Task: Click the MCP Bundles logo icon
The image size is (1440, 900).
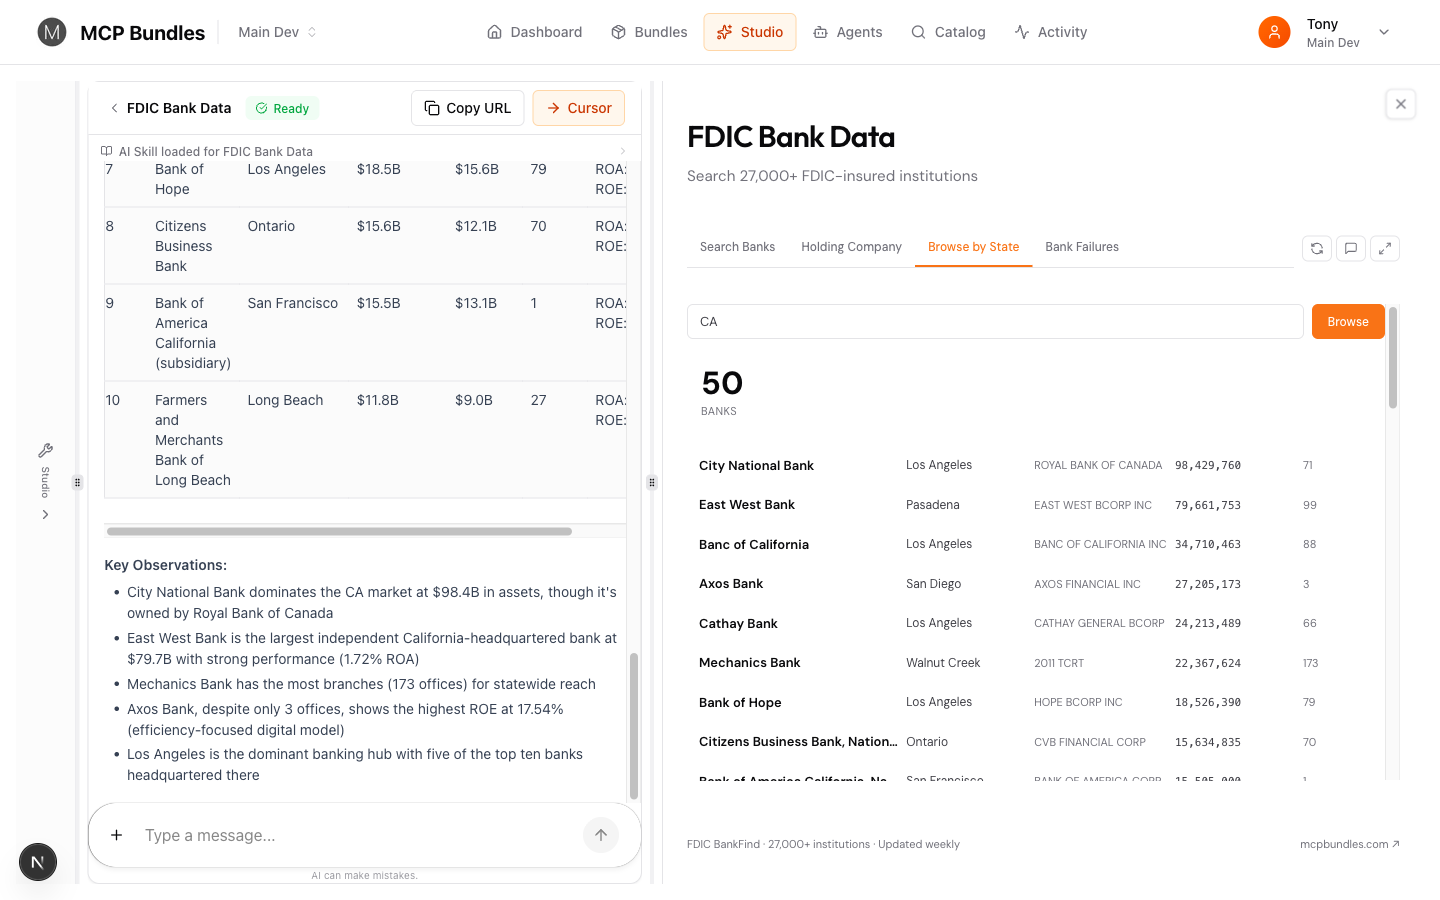Action: (52, 32)
